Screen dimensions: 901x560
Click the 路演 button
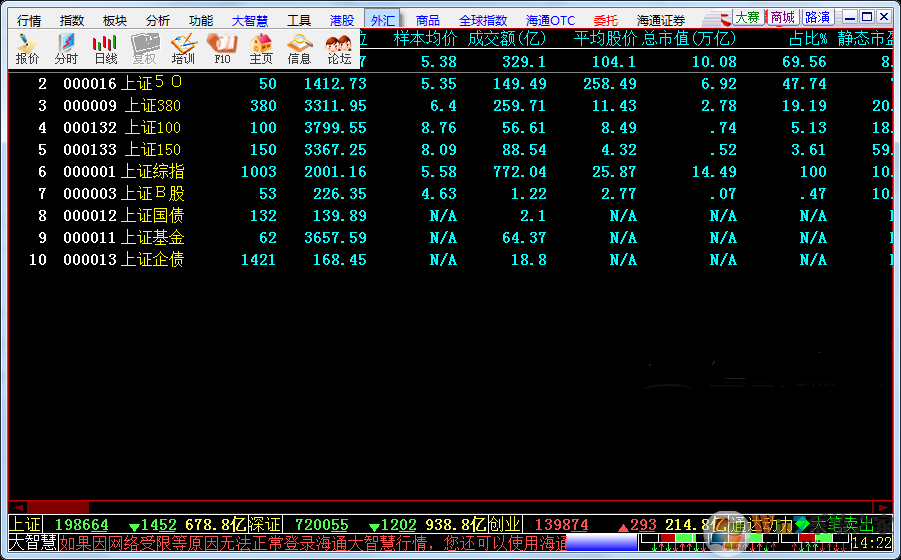(817, 17)
